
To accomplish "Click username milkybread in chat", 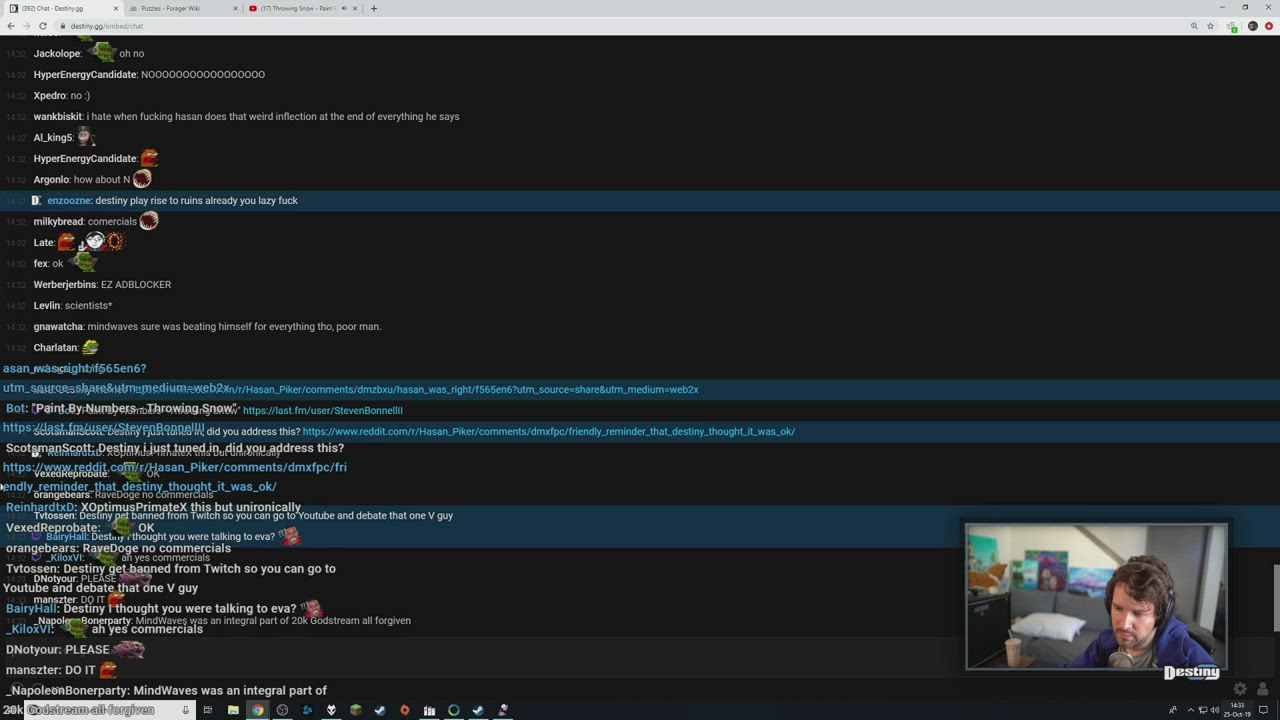I will [x=58, y=222].
